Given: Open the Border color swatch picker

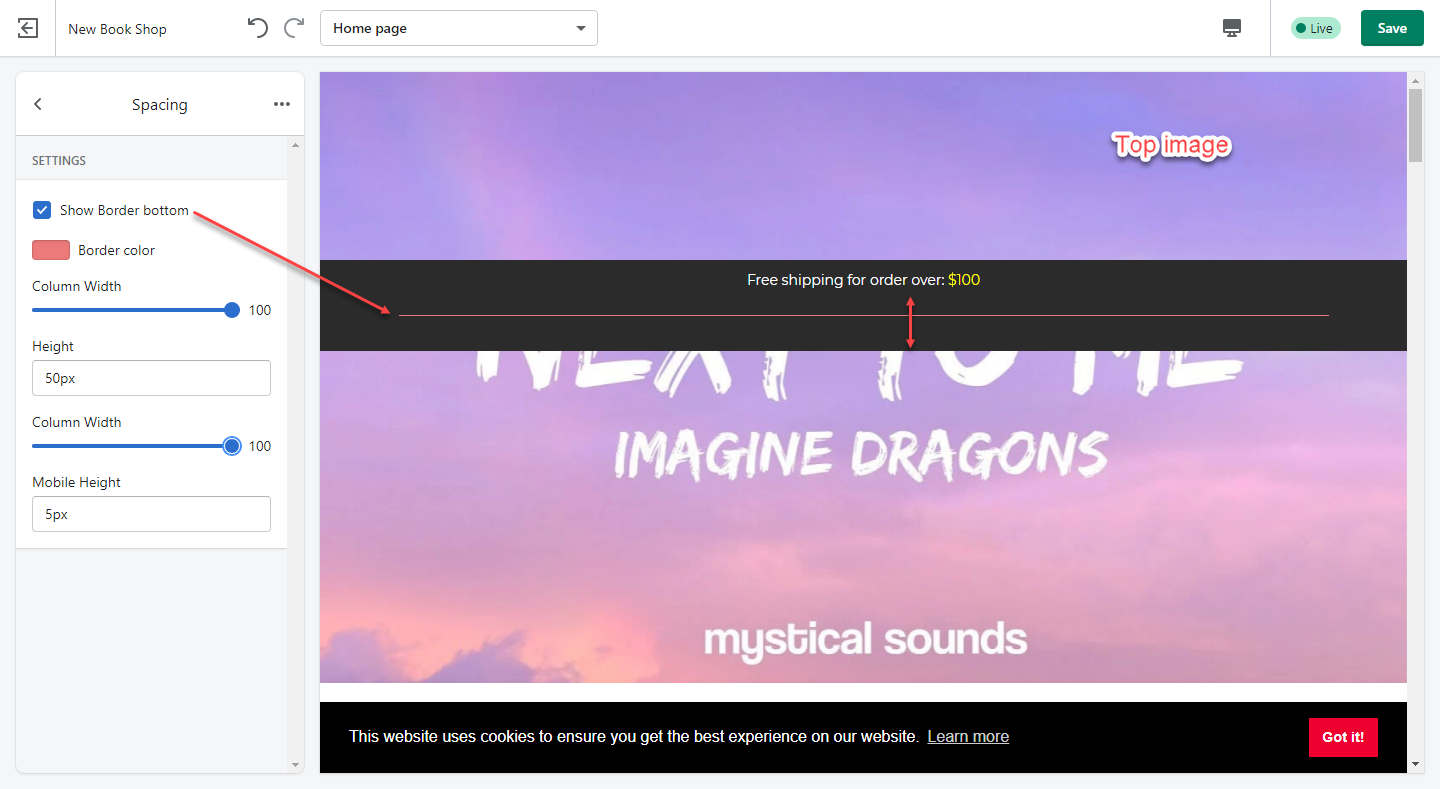Looking at the screenshot, I should (x=51, y=250).
